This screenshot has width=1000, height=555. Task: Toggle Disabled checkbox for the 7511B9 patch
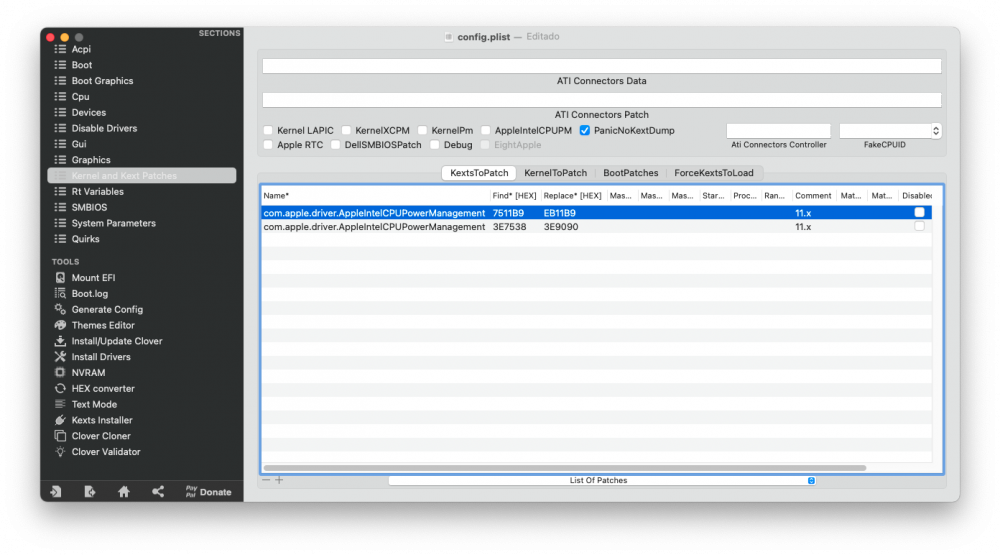[919, 212]
